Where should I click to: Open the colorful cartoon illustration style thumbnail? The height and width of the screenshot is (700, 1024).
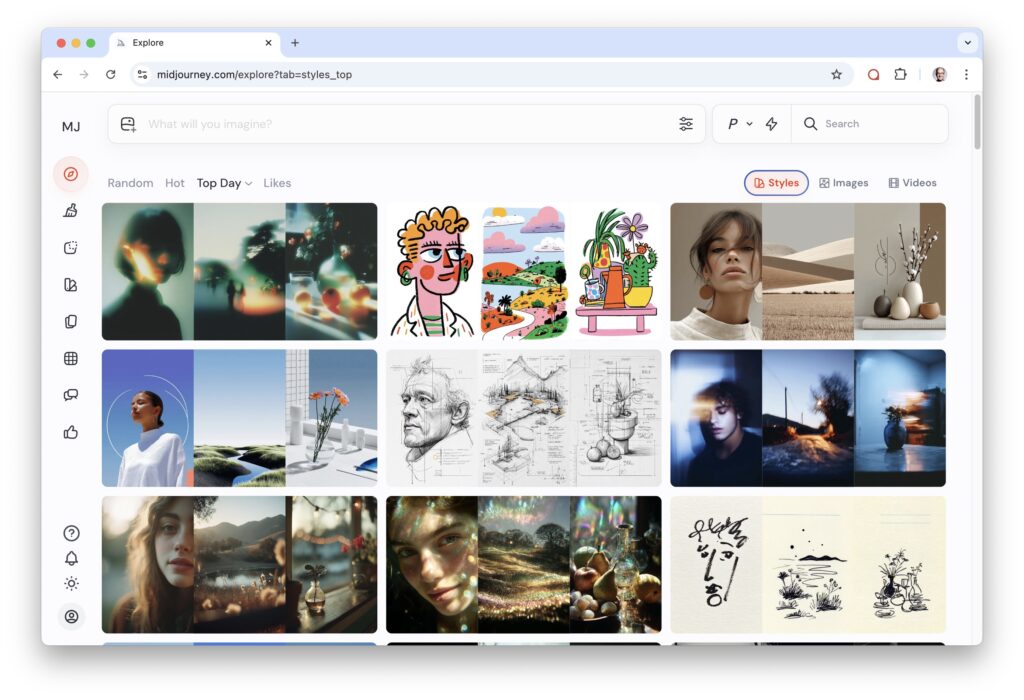pyautogui.click(x=523, y=271)
